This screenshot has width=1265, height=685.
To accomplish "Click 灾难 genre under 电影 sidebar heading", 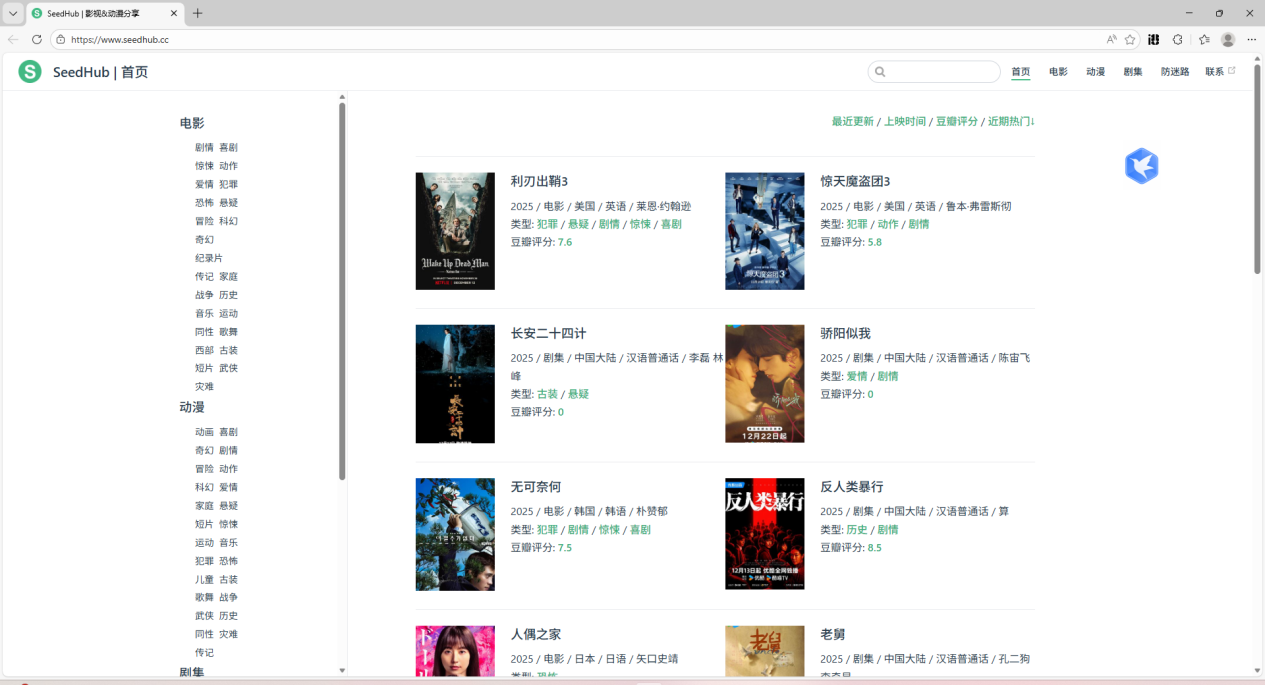I will pyautogui.click(x=204, y=386).
